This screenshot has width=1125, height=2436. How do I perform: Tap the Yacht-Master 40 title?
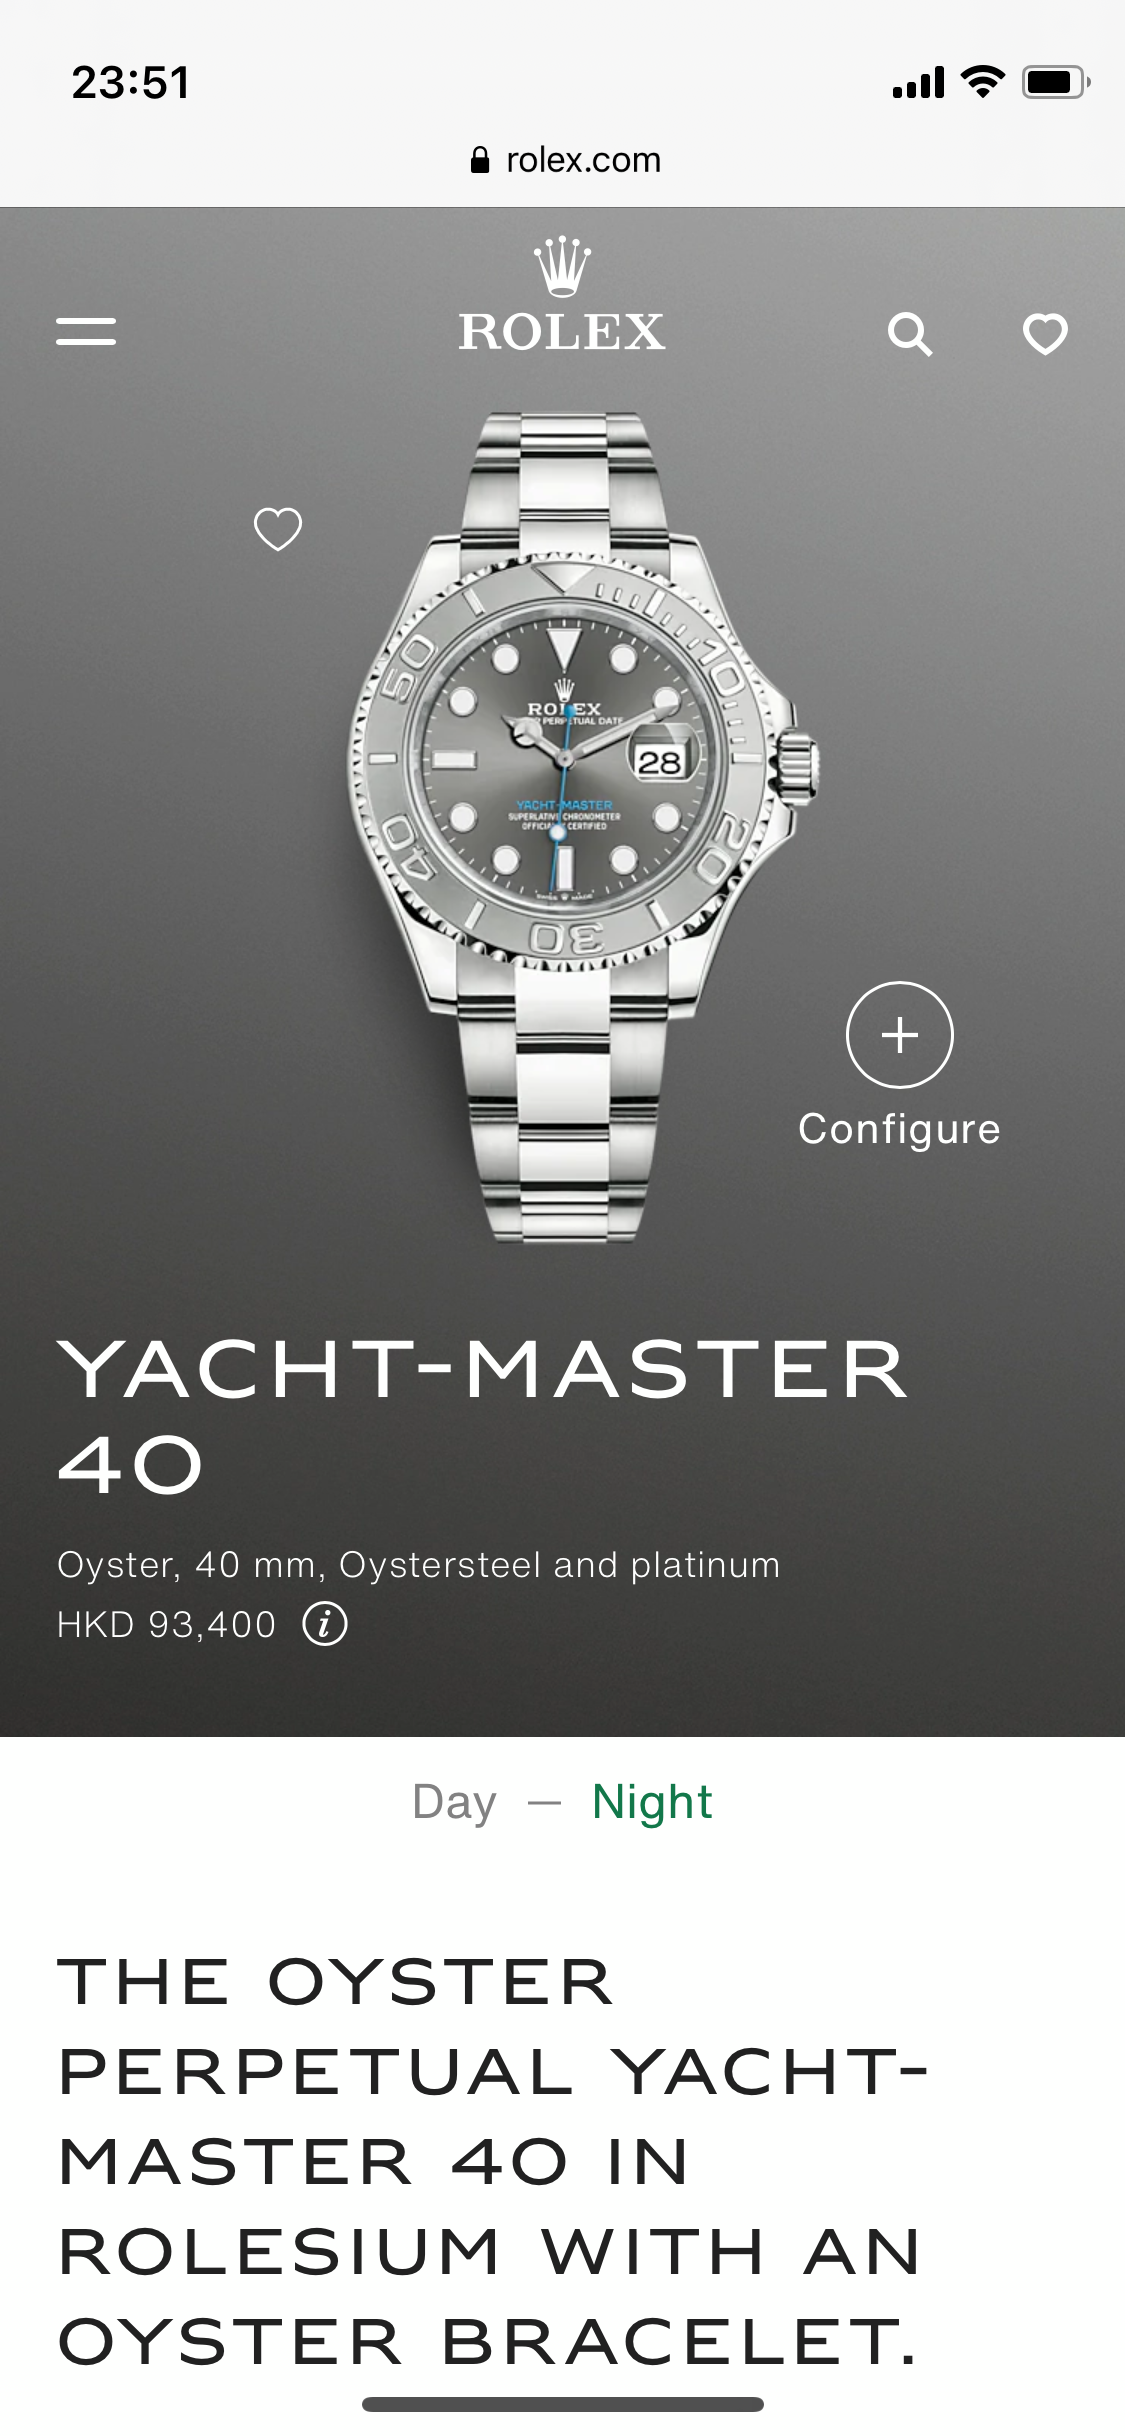click(x=483, y=1417)
